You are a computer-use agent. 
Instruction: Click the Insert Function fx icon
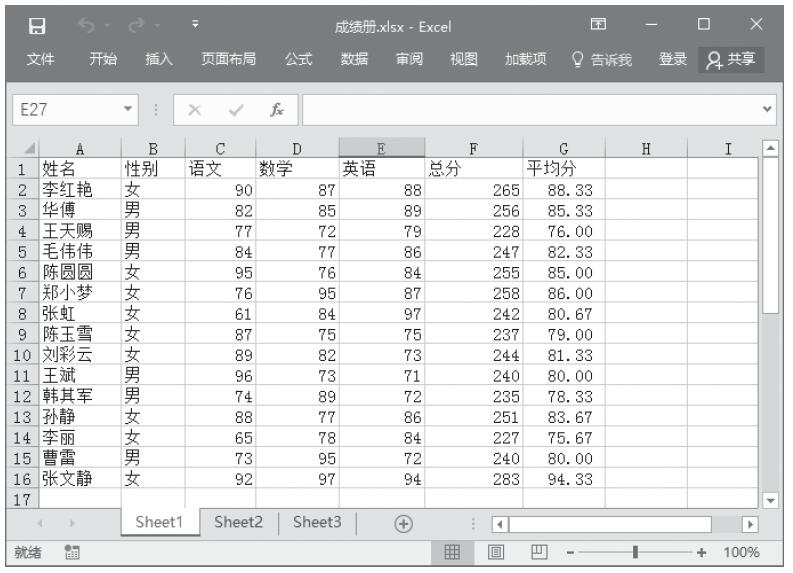[x=275, y=109]
